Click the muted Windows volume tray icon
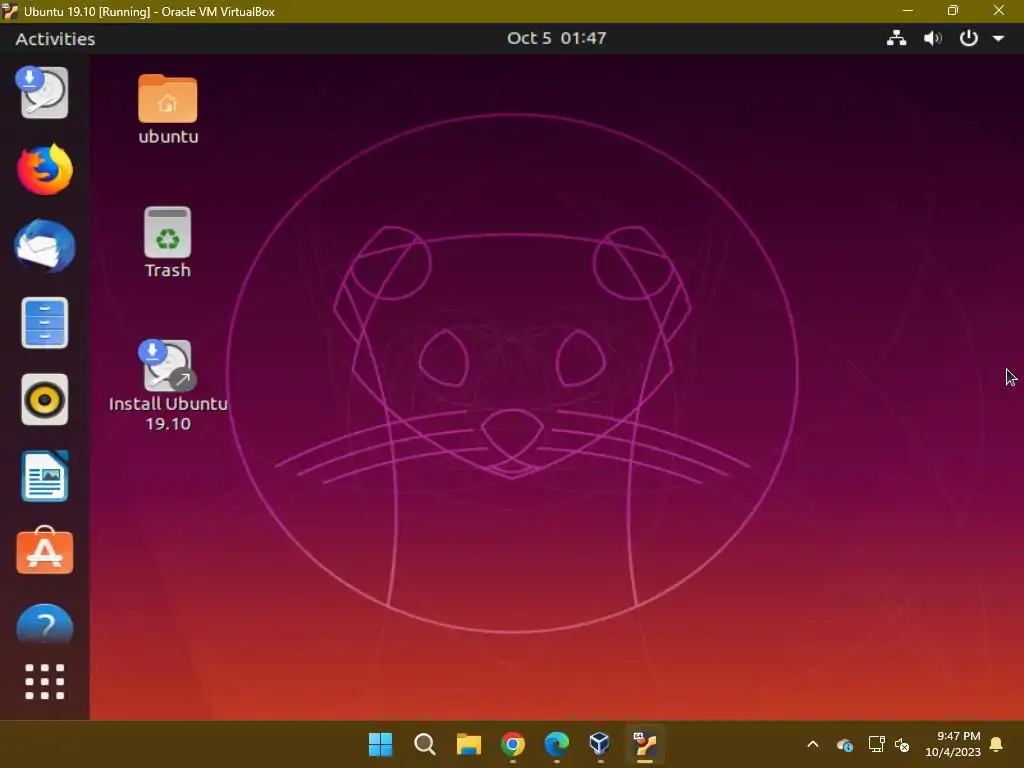Image resolution: width=1024 pixels, height=768 pixels. point(902,744)
